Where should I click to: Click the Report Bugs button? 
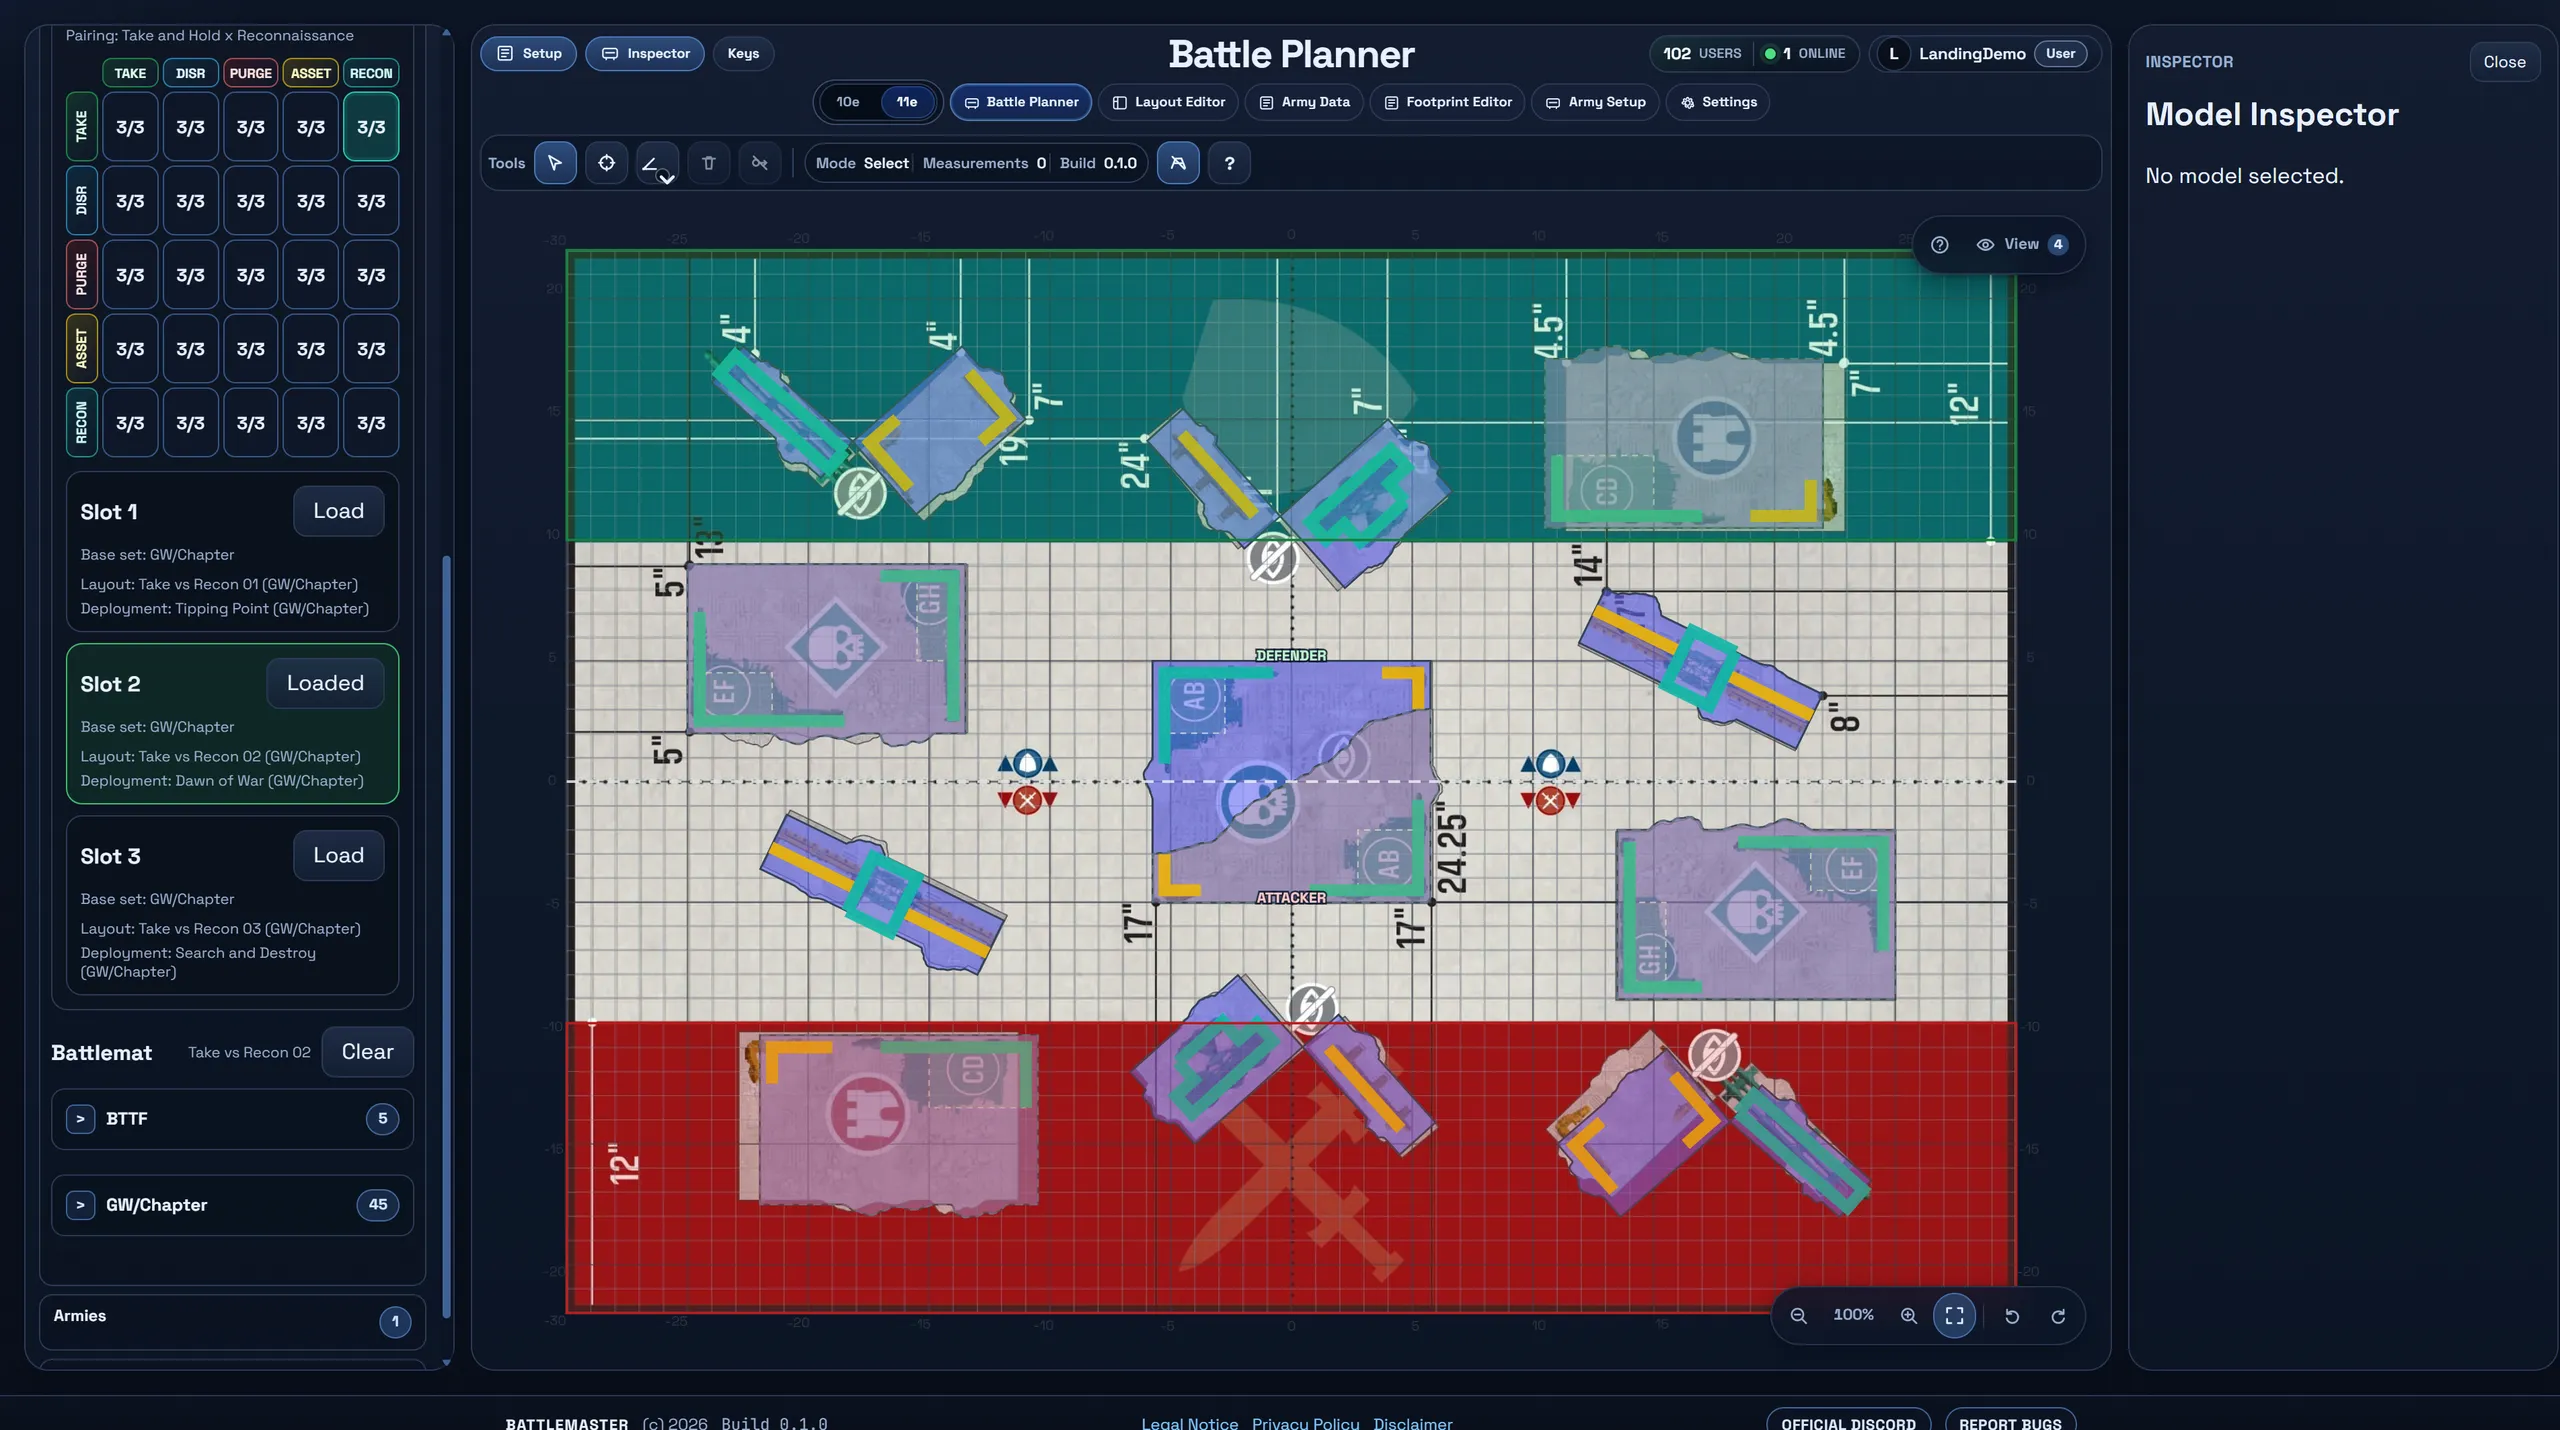click(2010, 1422)
